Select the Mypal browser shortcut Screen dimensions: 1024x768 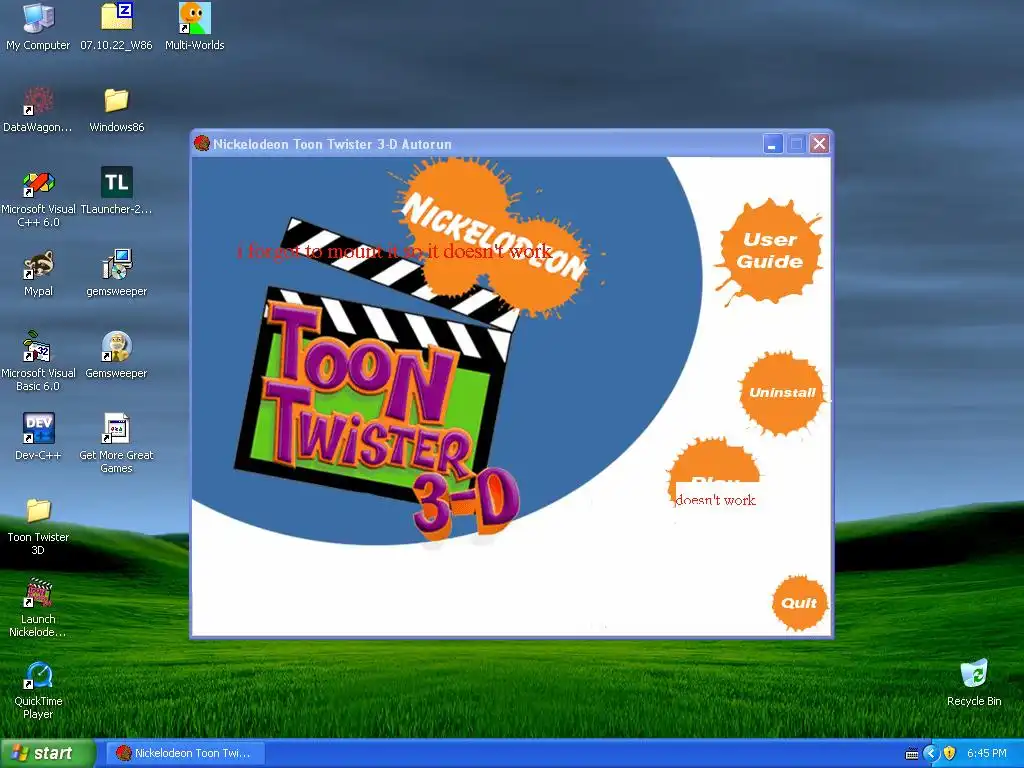tap(38, 273)
